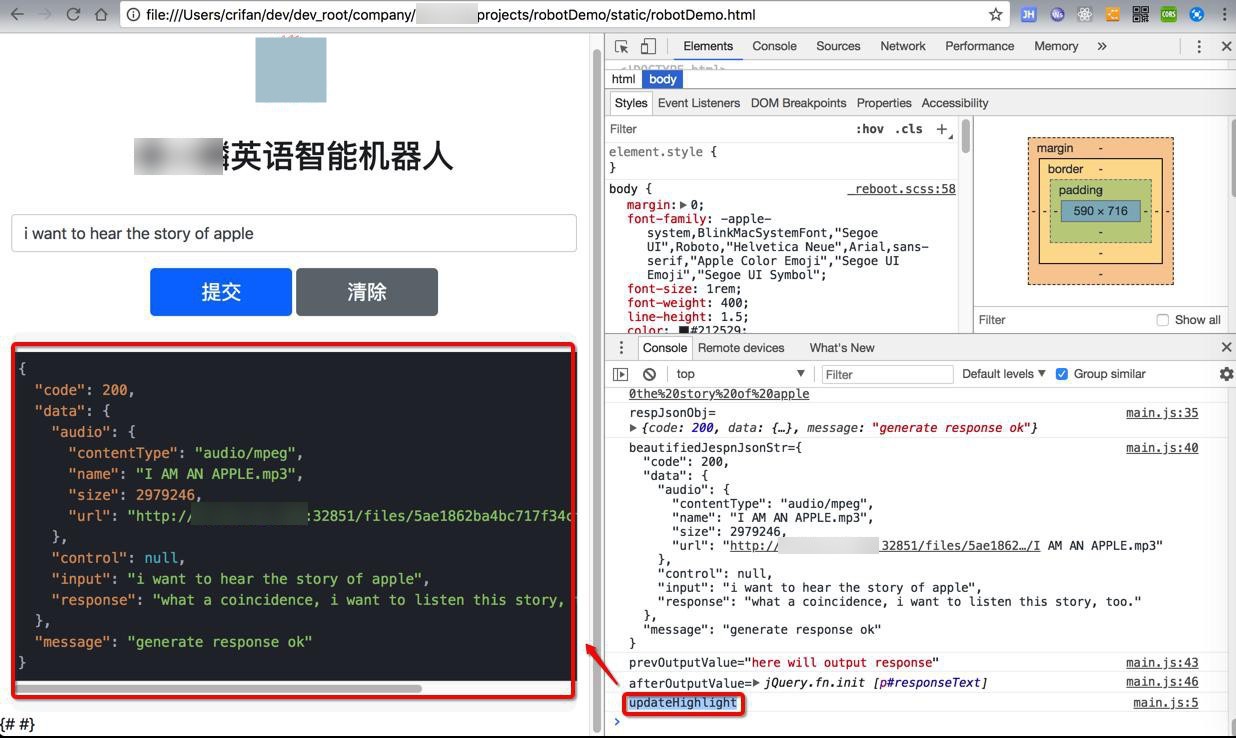This screenshot has height=738, width=1236.
Task: Open the _reboot.scss:58 source link
Action: pos(901,189)
